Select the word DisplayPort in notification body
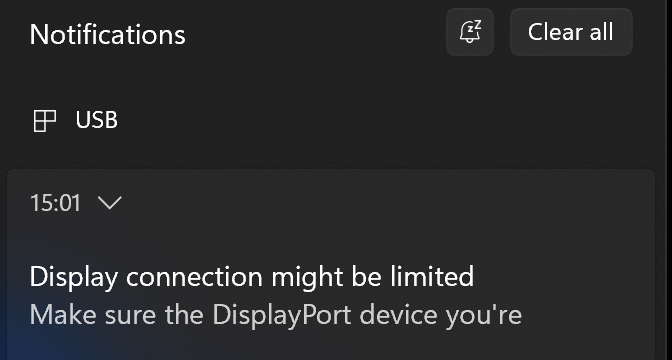Screen dimensions: 672x360 282,316
